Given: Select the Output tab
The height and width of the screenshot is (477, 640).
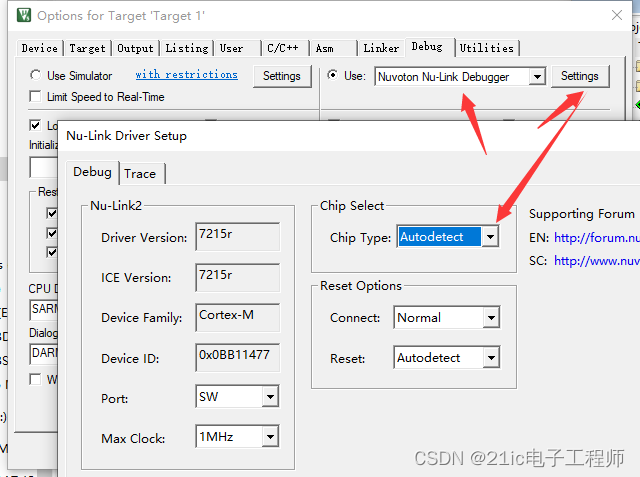Looking at the screenshot, I should tap(135, 48).
